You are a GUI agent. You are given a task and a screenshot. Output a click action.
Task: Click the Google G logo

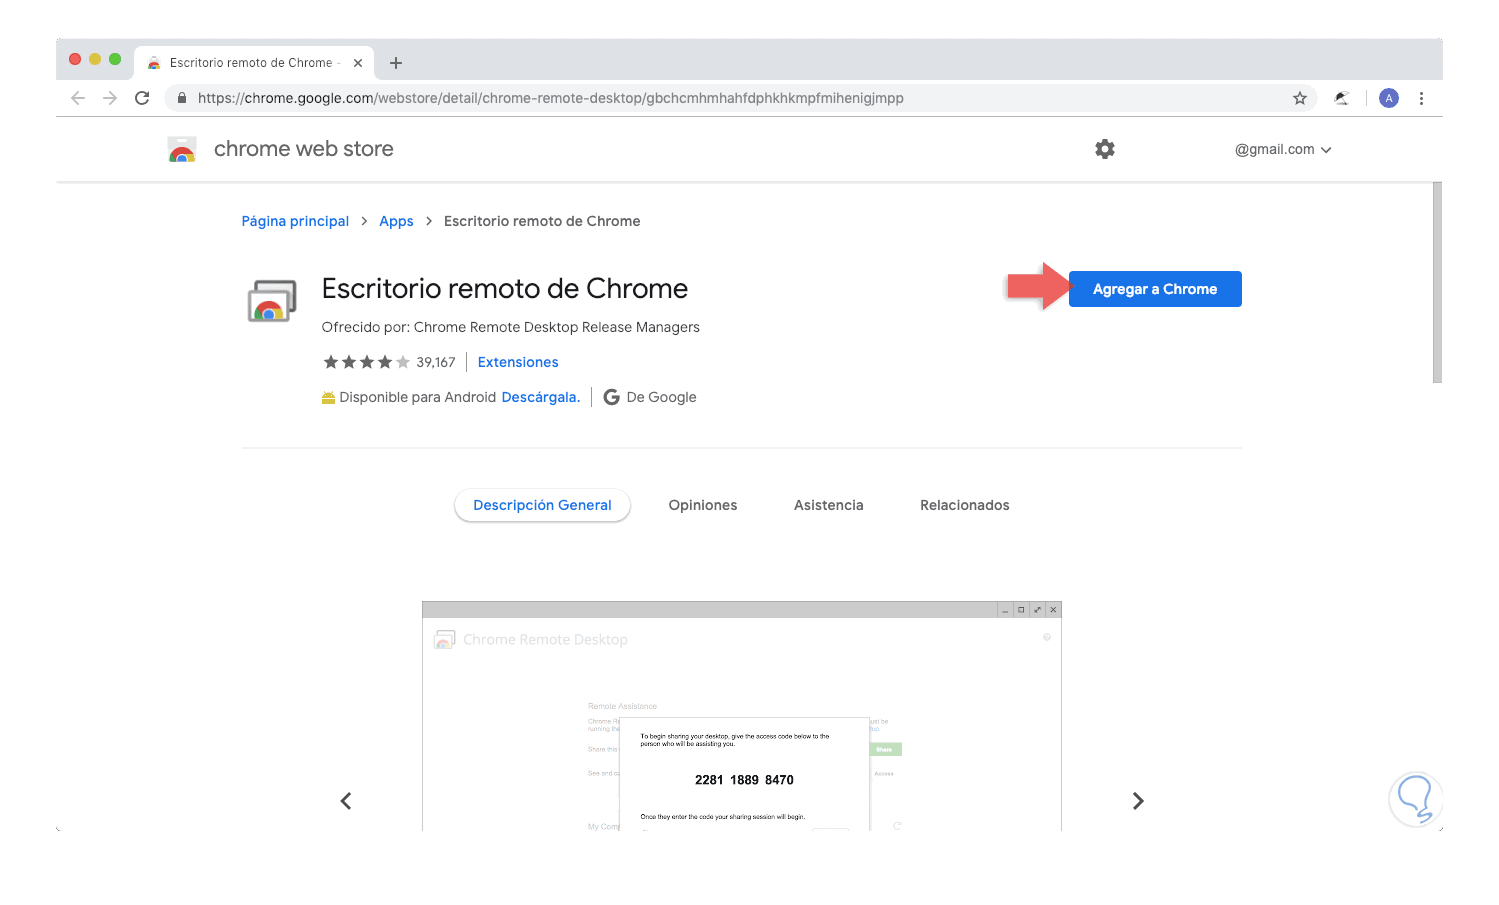tap(611, 397)
